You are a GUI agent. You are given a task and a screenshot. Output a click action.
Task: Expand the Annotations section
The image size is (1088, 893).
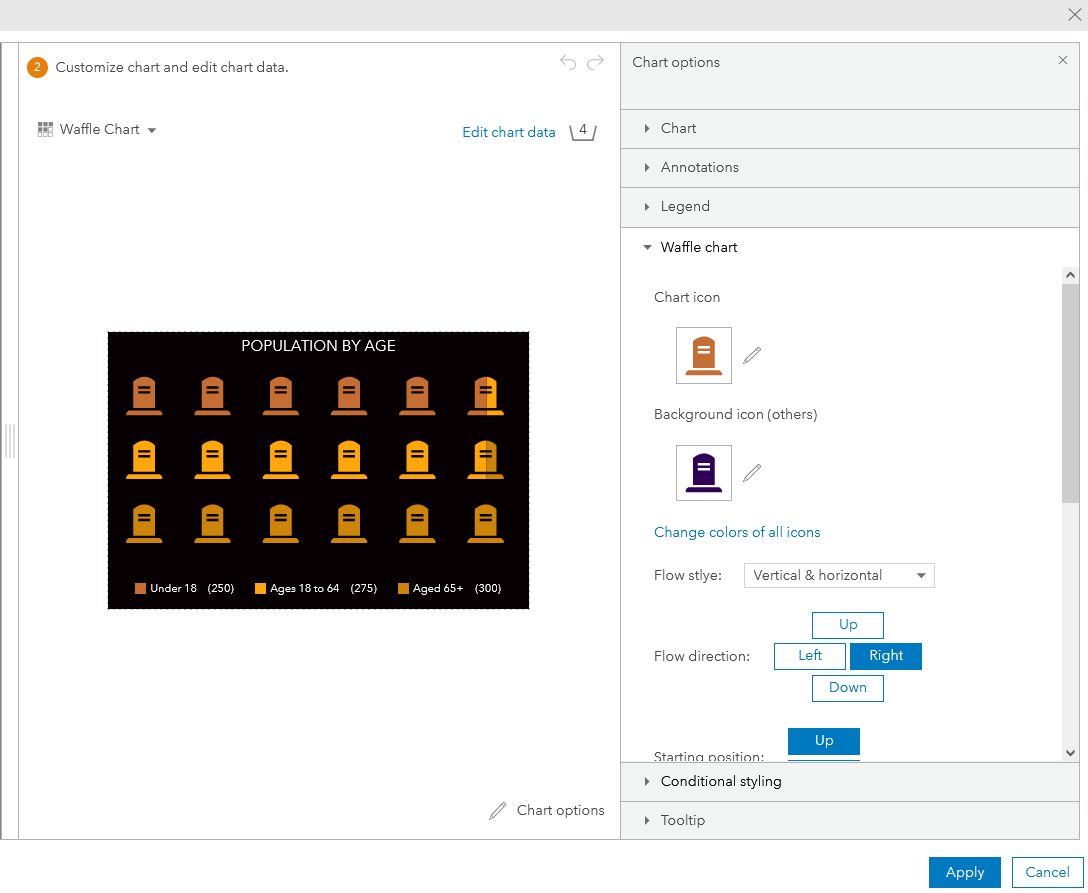[850, 167]
